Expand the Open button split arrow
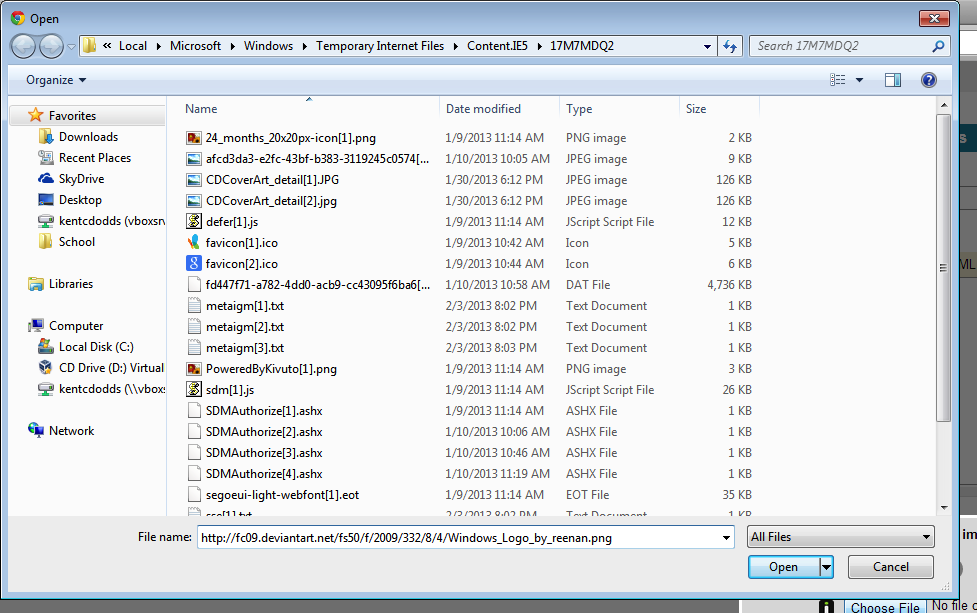Viewport: 977px width, 613px height. pos(827,567)
